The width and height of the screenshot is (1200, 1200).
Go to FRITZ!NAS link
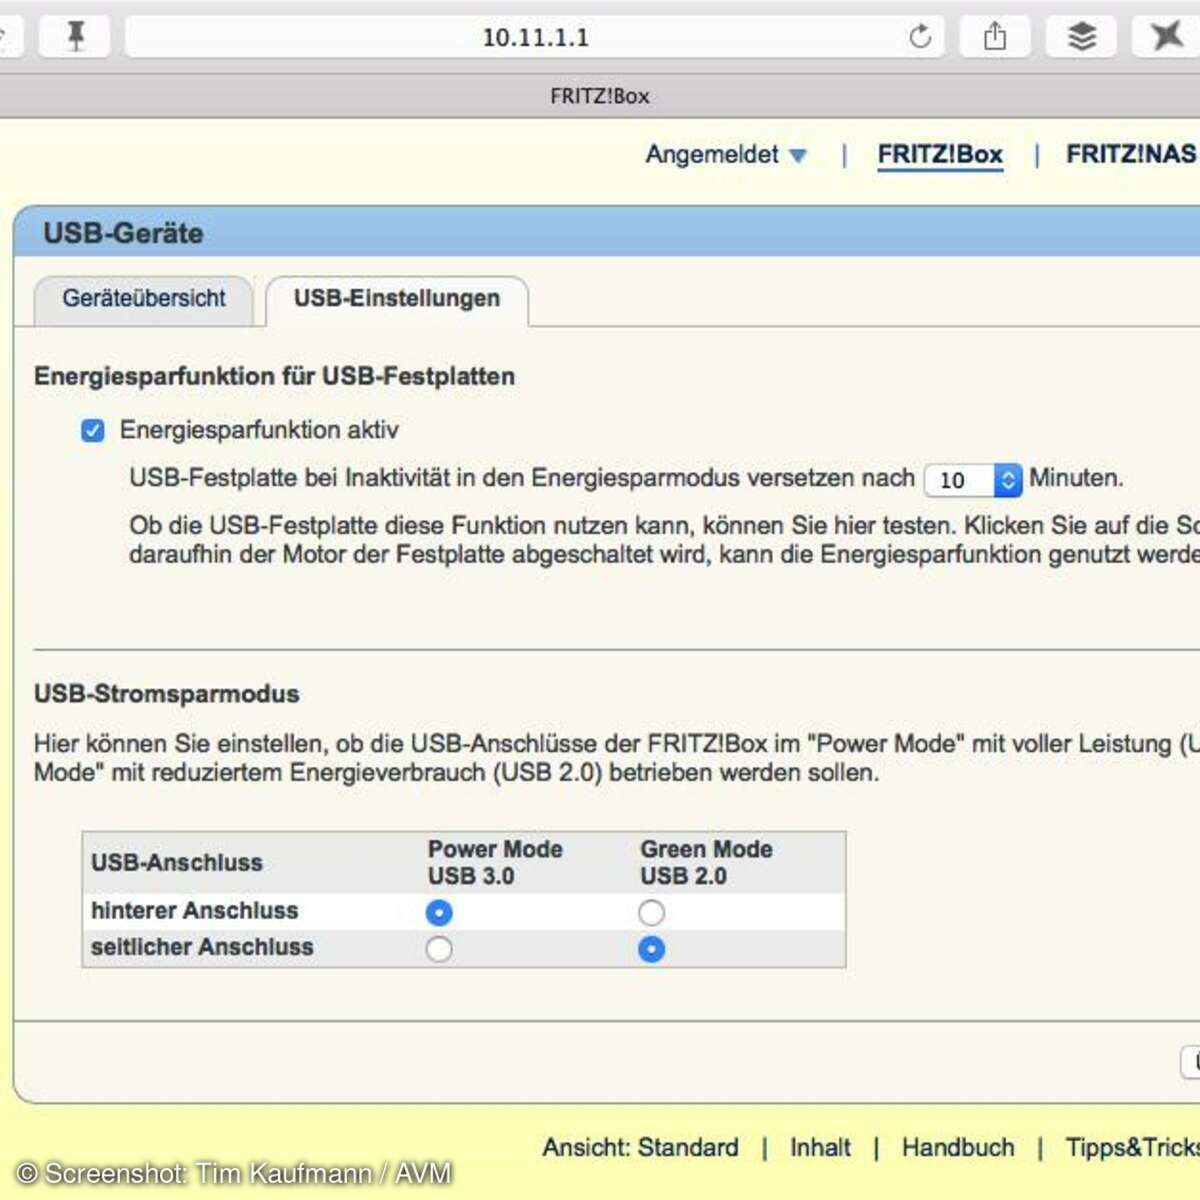[x=1130, y=155]
